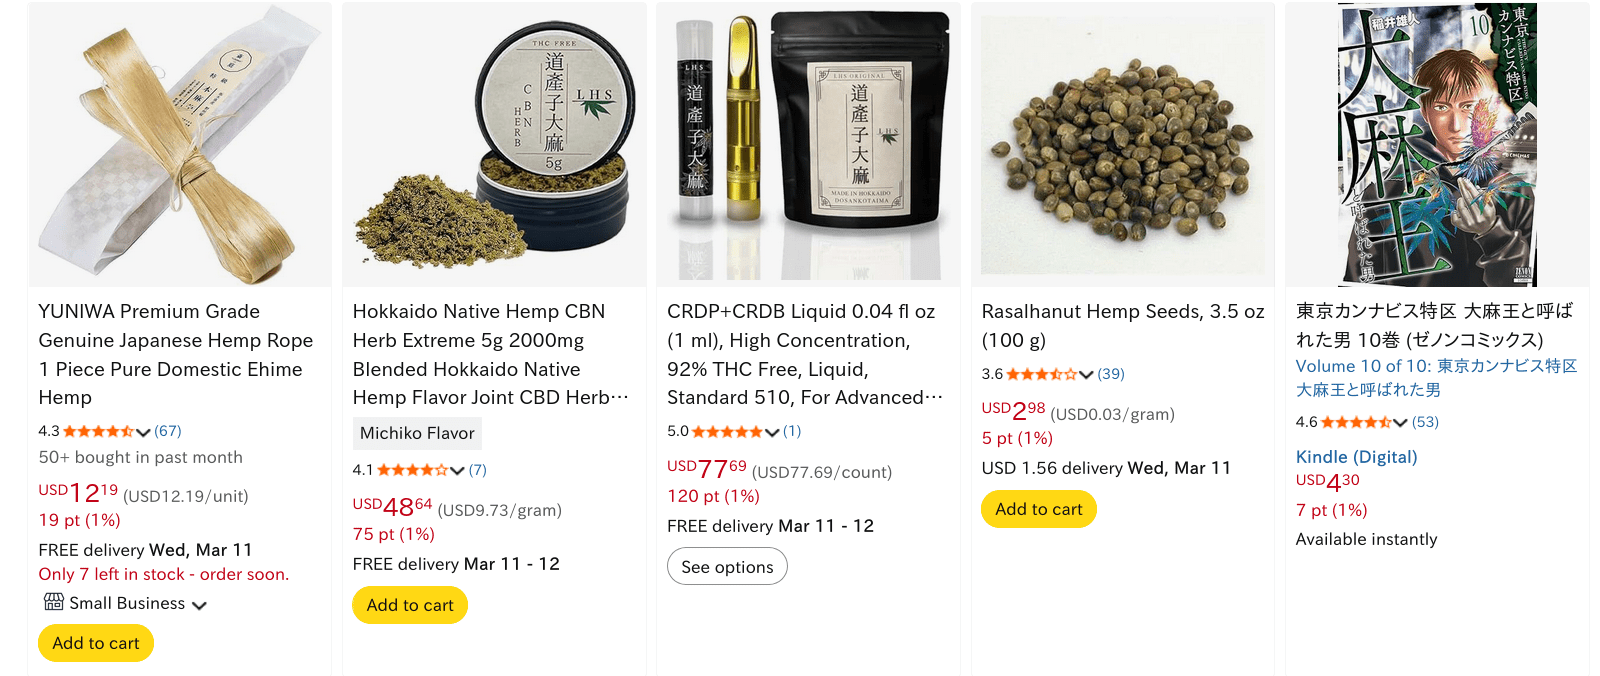The width and height of the screenshot is (1600, 676).
Task: Expand rating chevron next to 4.6 stars
Action: [x=1400, y=423]
